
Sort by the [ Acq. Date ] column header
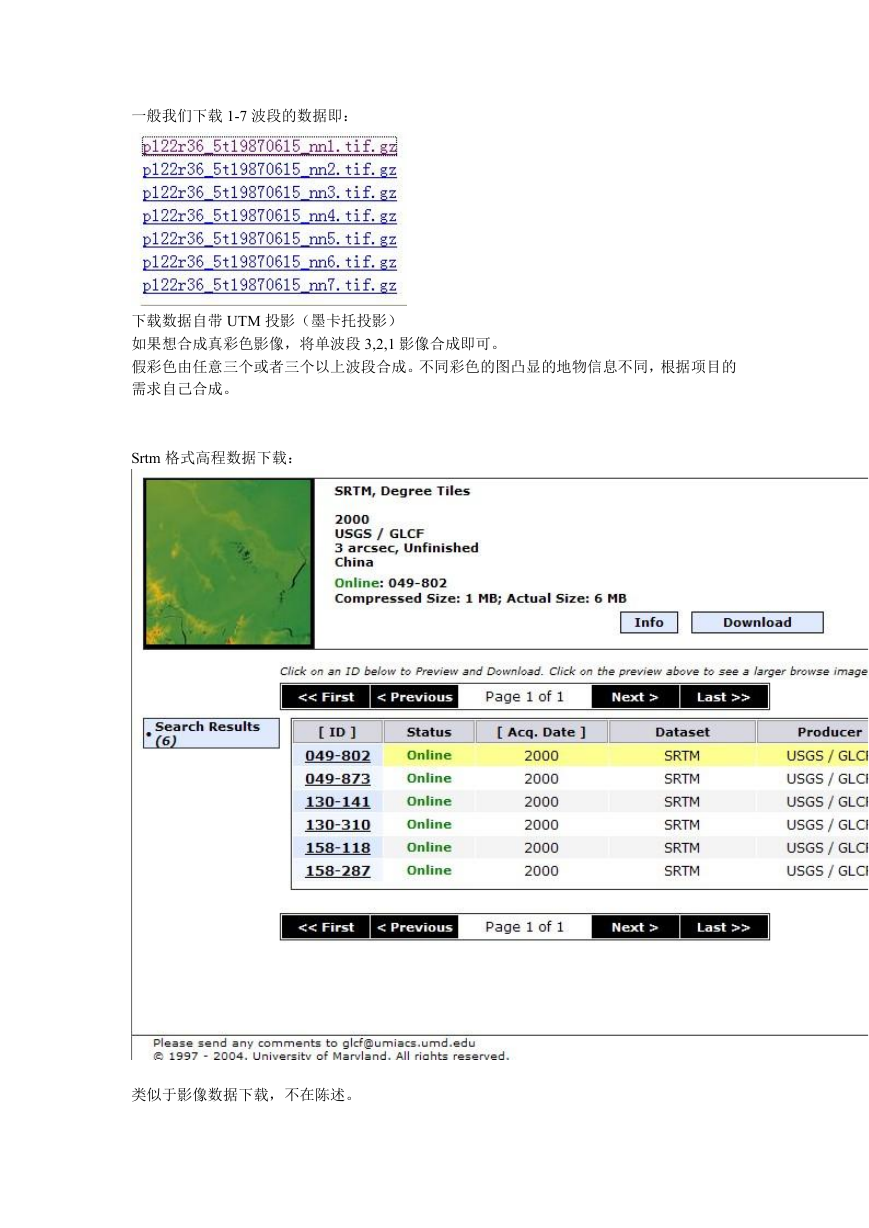click(541, 732)
